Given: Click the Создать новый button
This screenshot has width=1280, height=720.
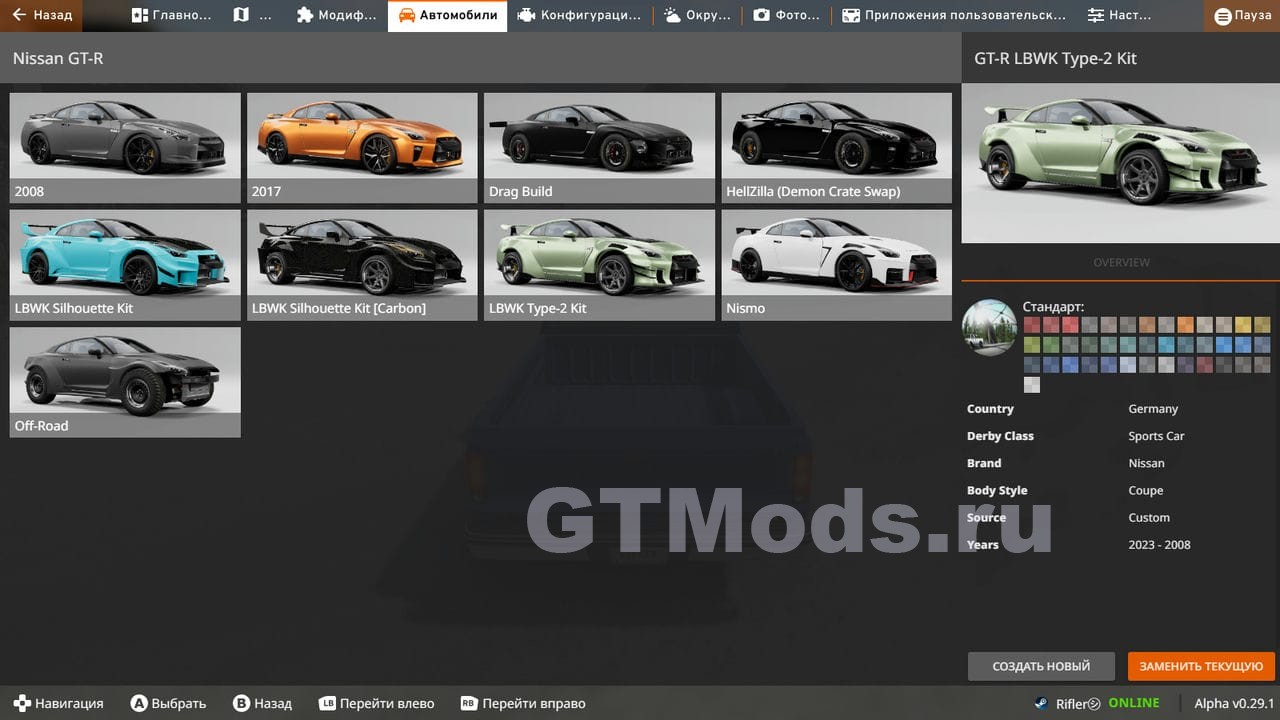Looking at the screenshot, I should (1041, 666).
